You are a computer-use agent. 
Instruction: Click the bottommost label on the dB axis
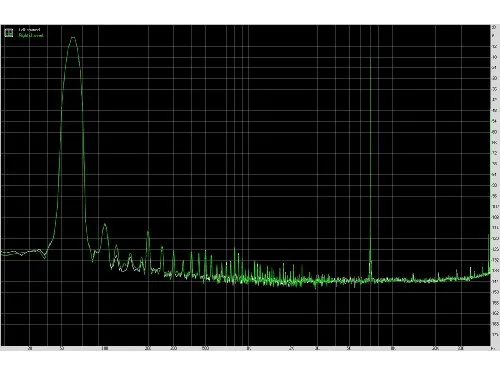(494, 334)
